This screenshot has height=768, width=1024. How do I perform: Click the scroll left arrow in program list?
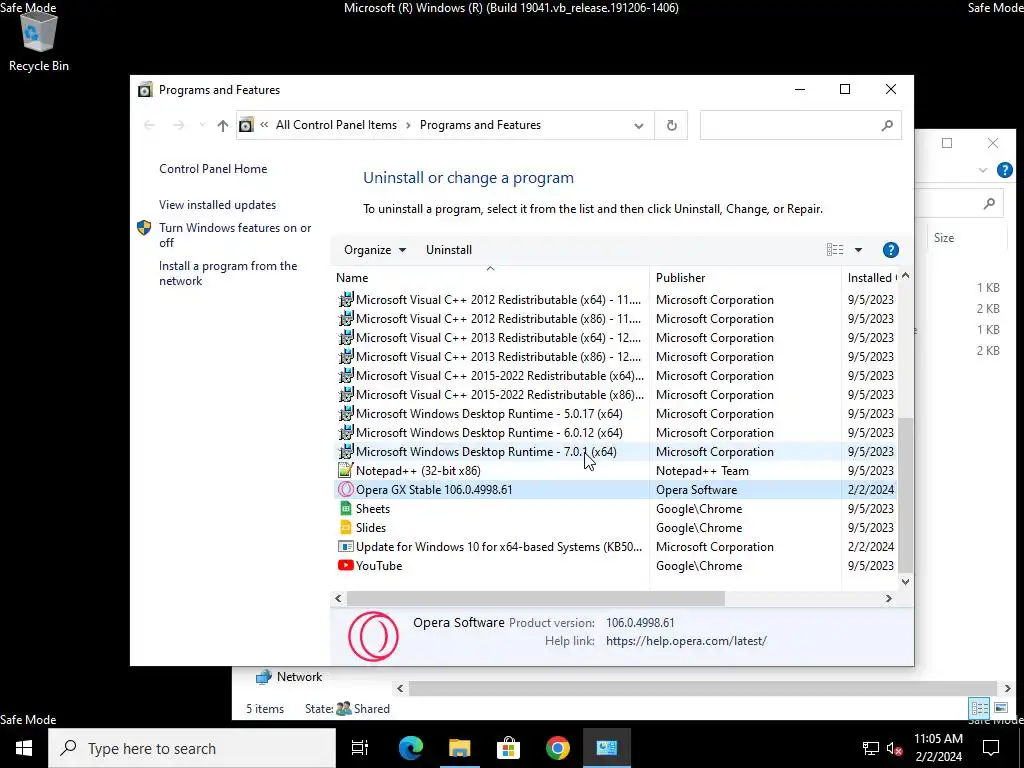click(338, 598)
